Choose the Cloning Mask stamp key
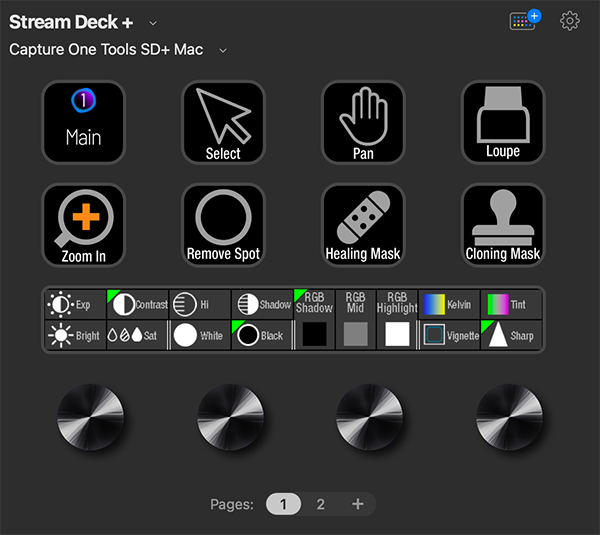The height and width of the screenshot is (535, 600). [503, 225]
